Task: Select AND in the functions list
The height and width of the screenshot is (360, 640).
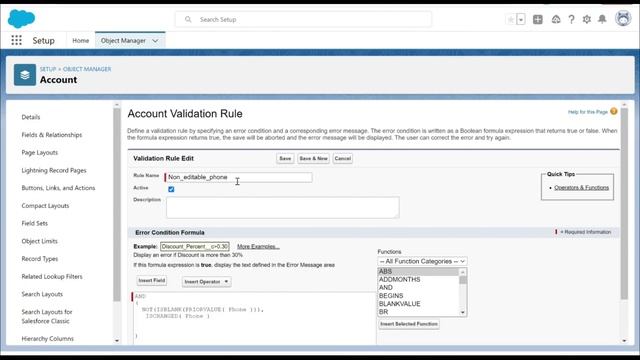Action: 418,288
